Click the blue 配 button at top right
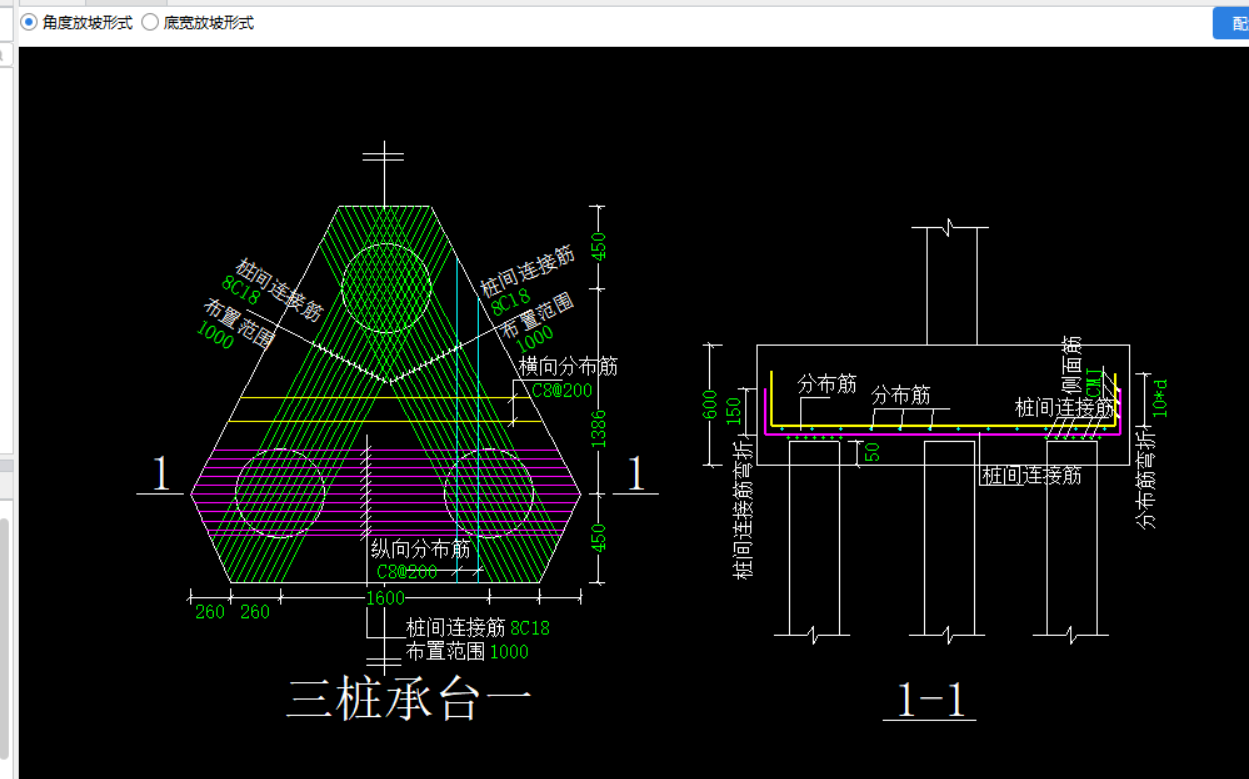This screenshot has width=1249, height=779. pos(1231,23)
